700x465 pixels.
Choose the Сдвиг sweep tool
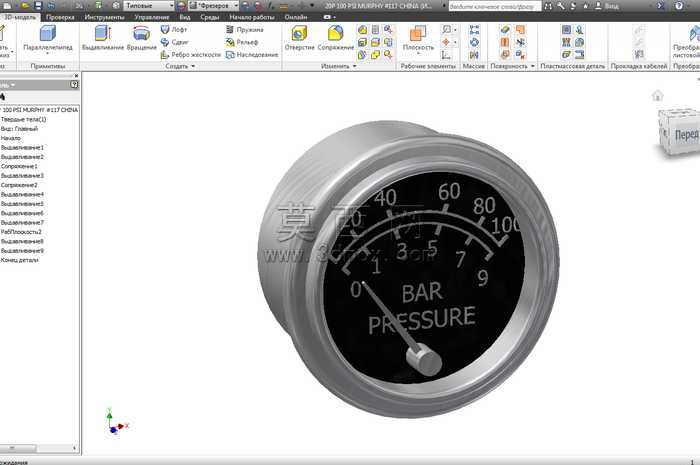point(175,42)
